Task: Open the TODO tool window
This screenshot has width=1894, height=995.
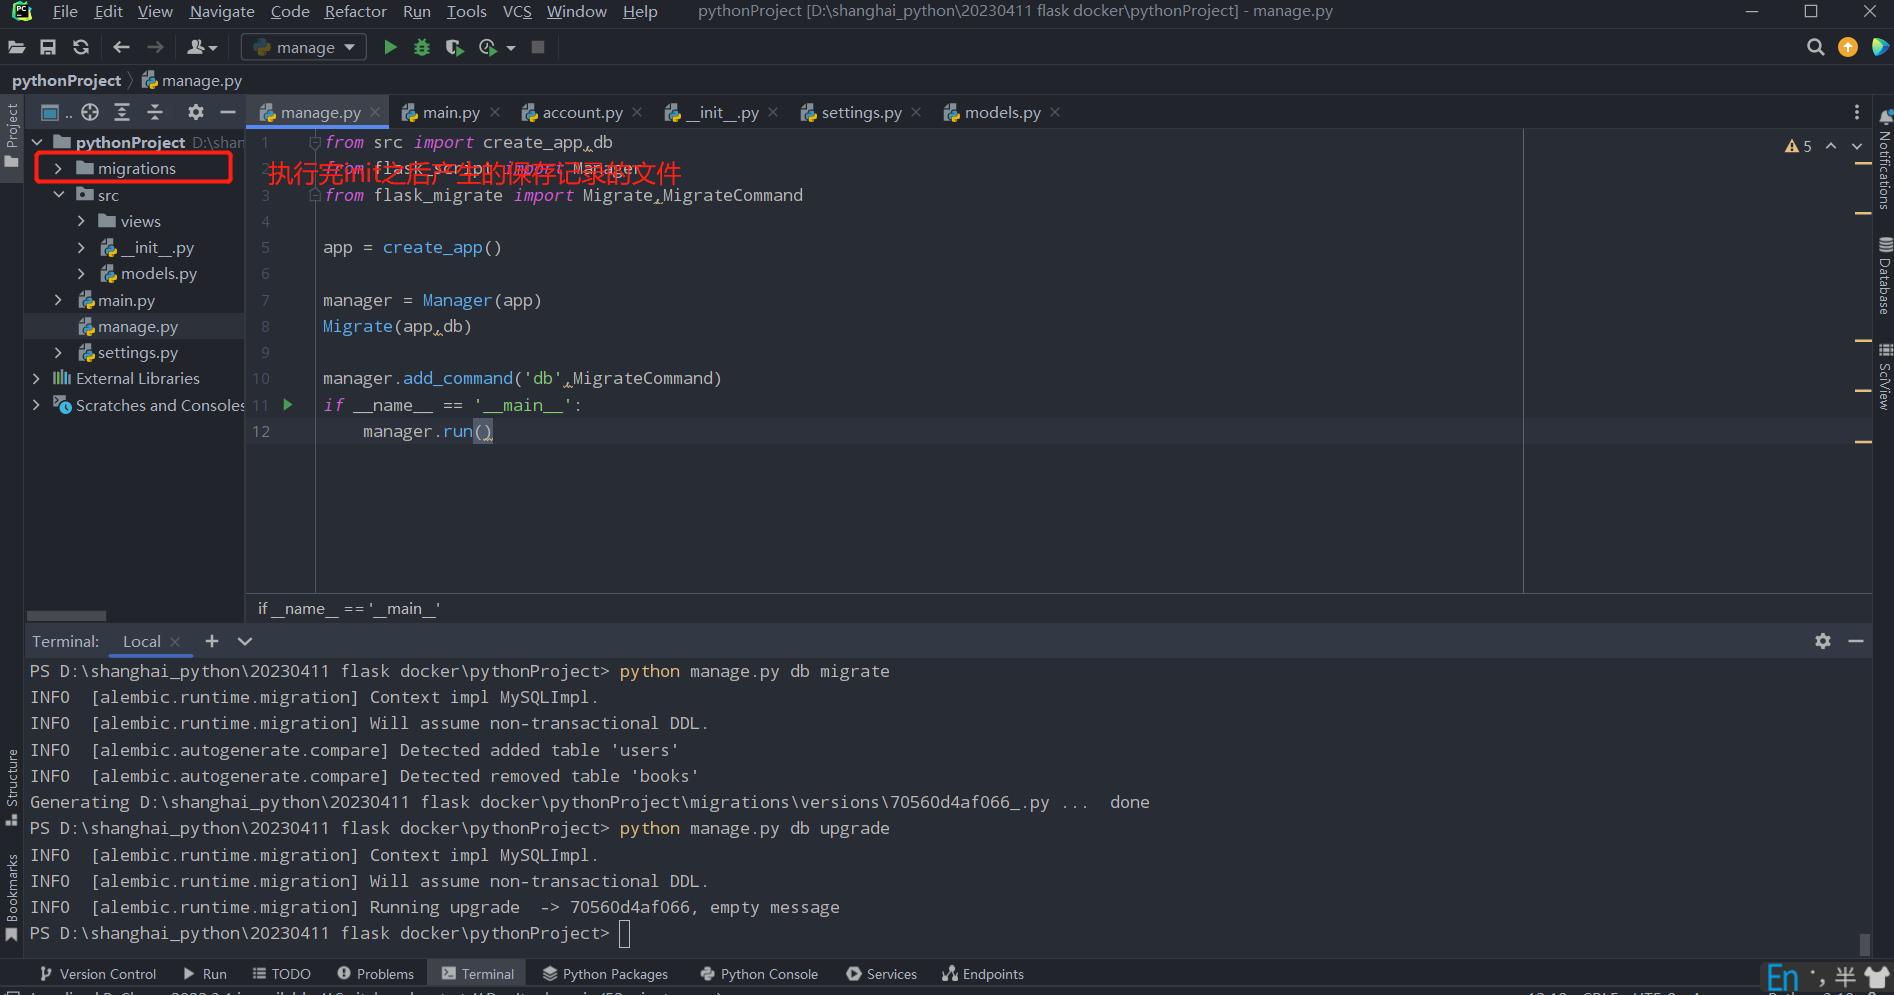Action: pyautogui.click(x=281, y=974)
